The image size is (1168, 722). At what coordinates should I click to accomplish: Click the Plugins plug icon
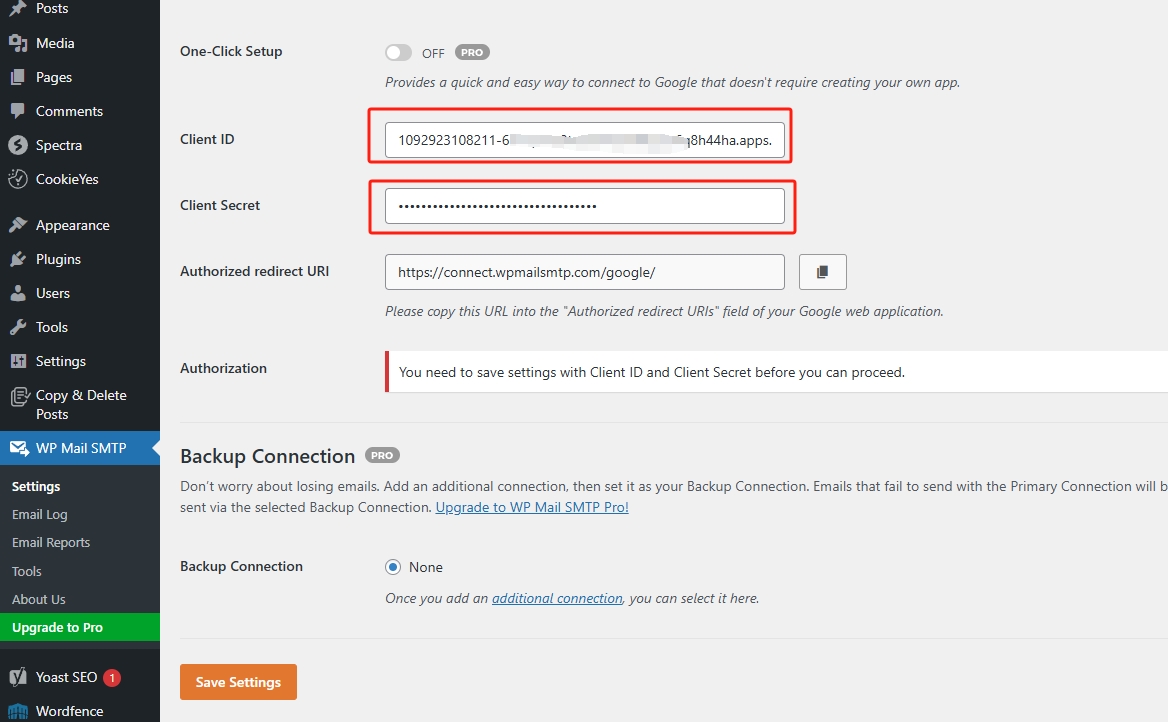point(18,259)
